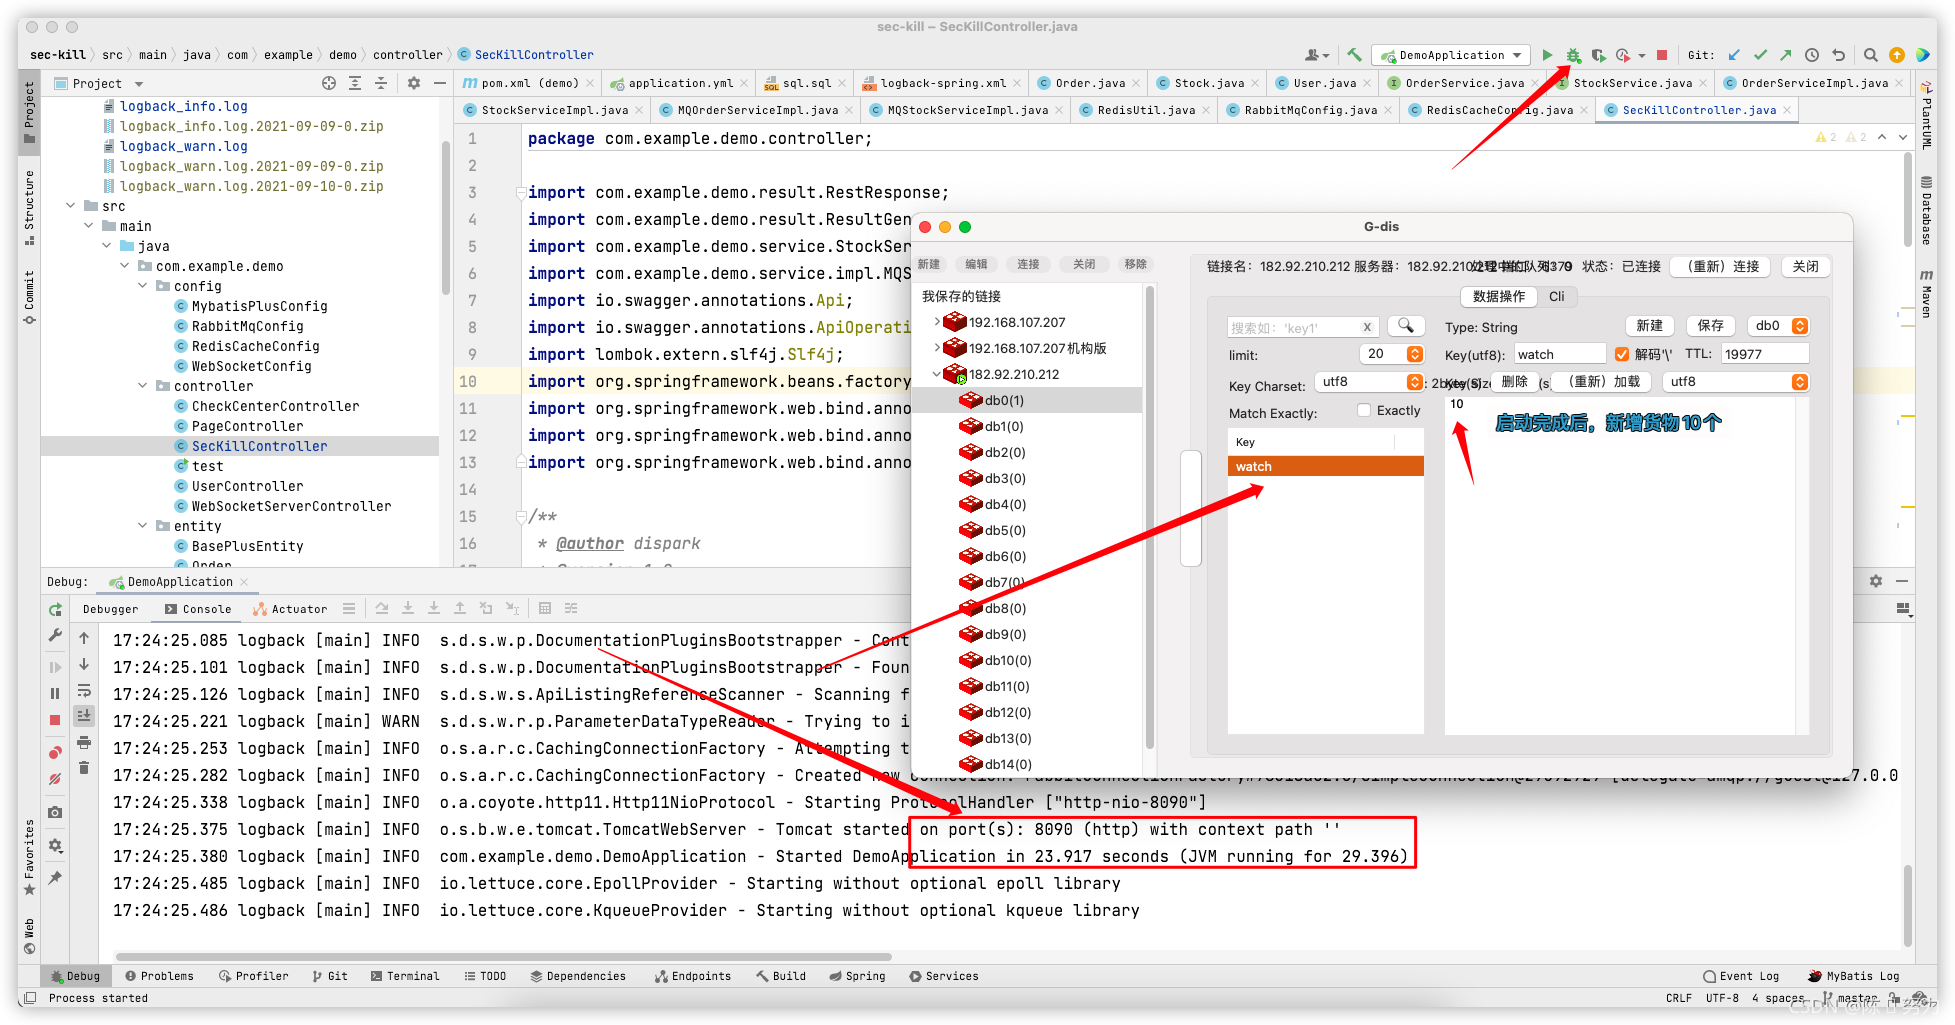
Task: Toggle soft-wrap in console sidebar
Action: [84, 691]
